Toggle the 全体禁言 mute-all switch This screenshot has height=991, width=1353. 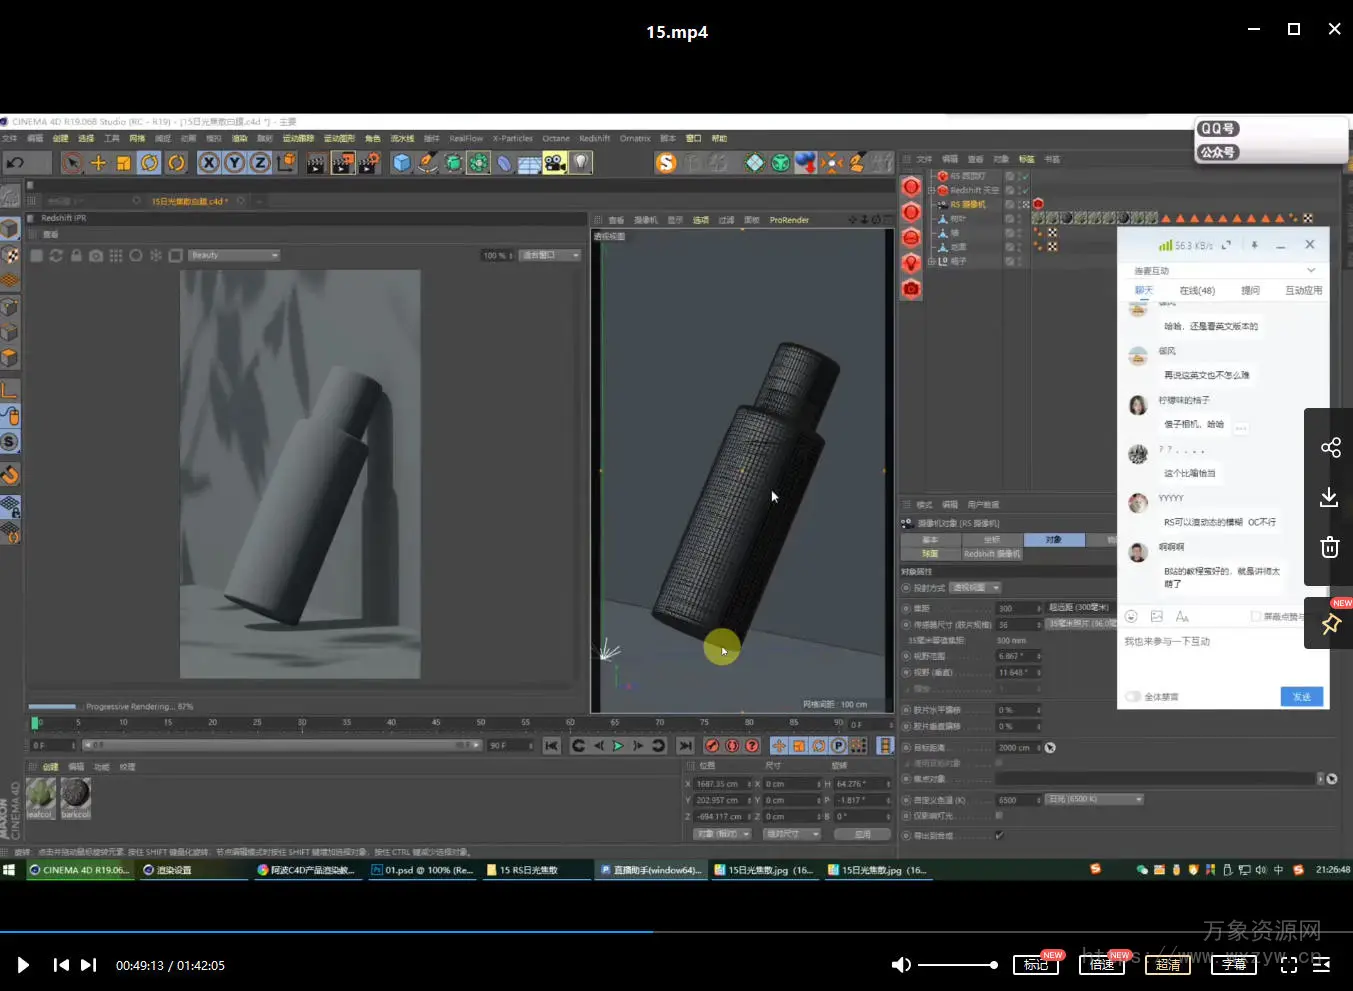pos(1133,697)
